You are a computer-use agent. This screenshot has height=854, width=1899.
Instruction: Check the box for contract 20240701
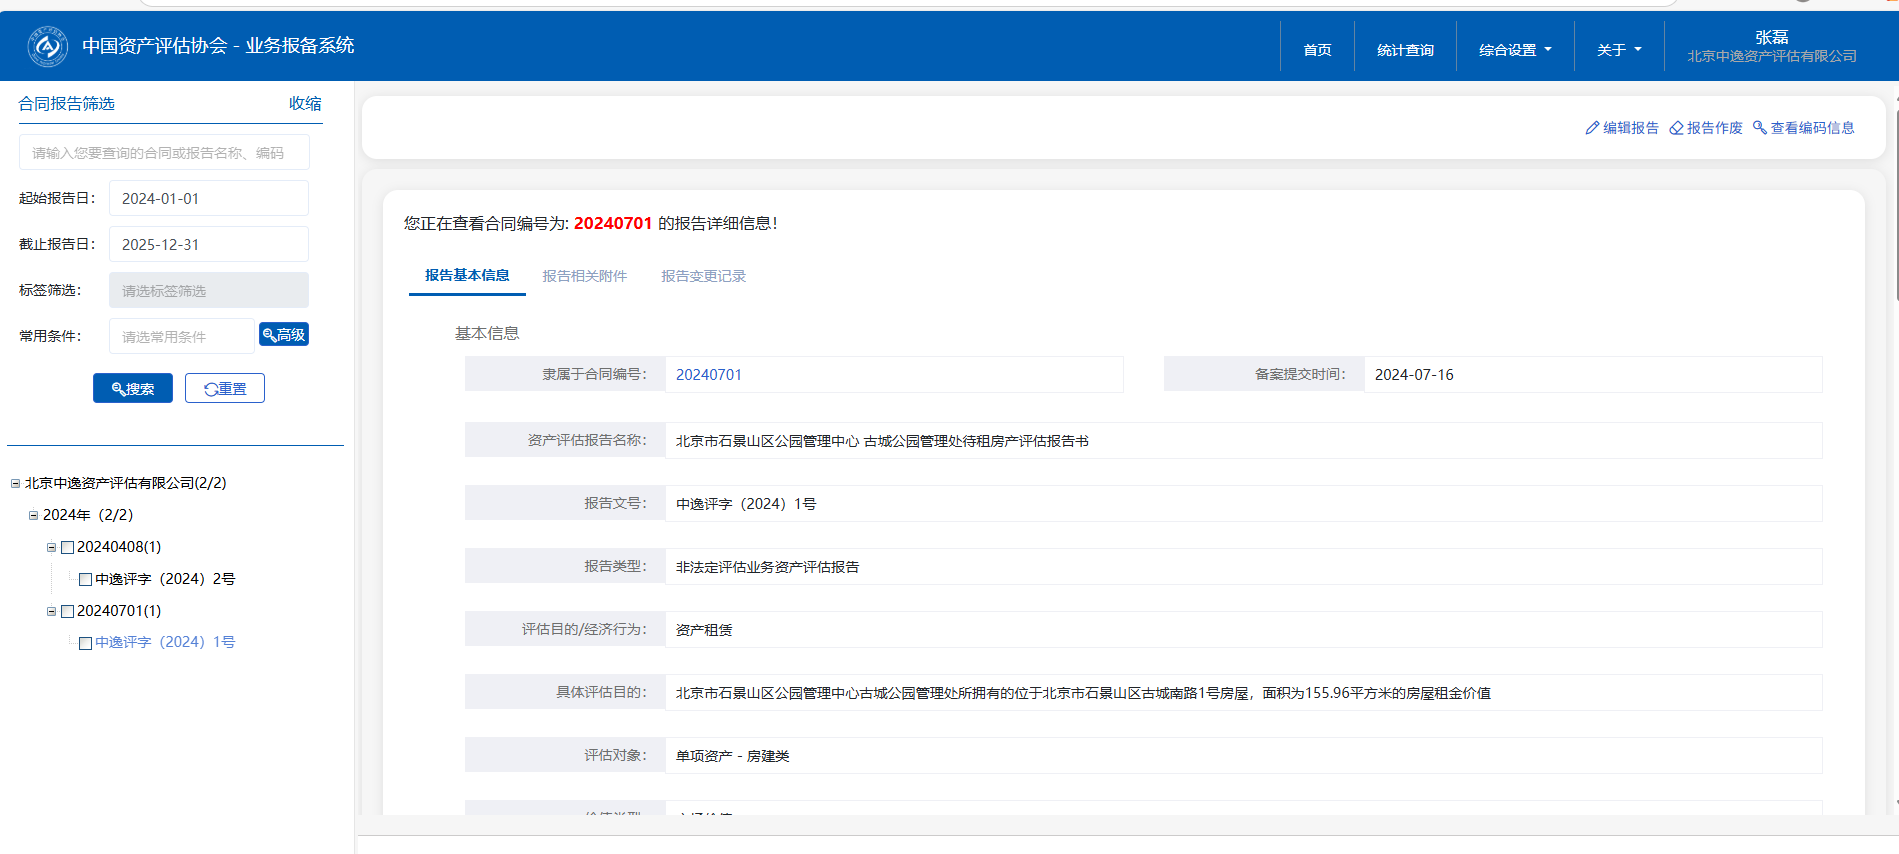click(68, 611)
